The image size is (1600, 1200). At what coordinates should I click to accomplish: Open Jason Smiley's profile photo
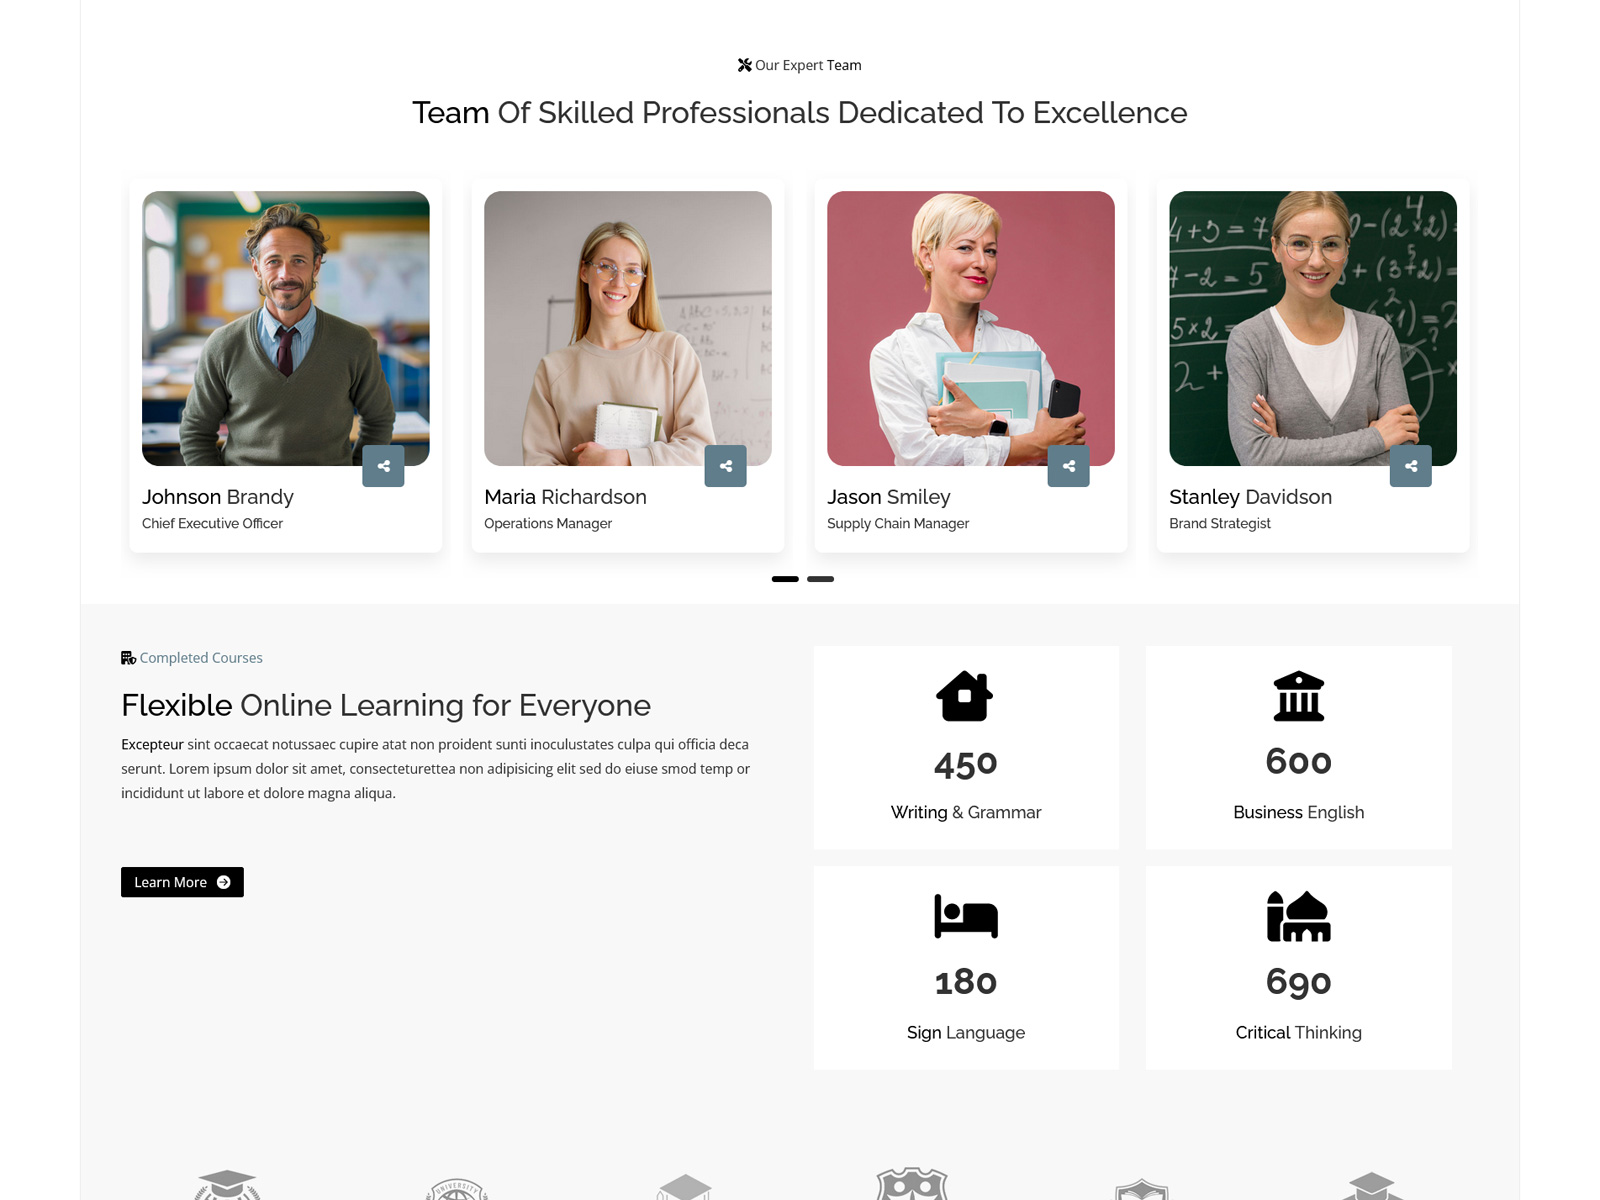971,328
